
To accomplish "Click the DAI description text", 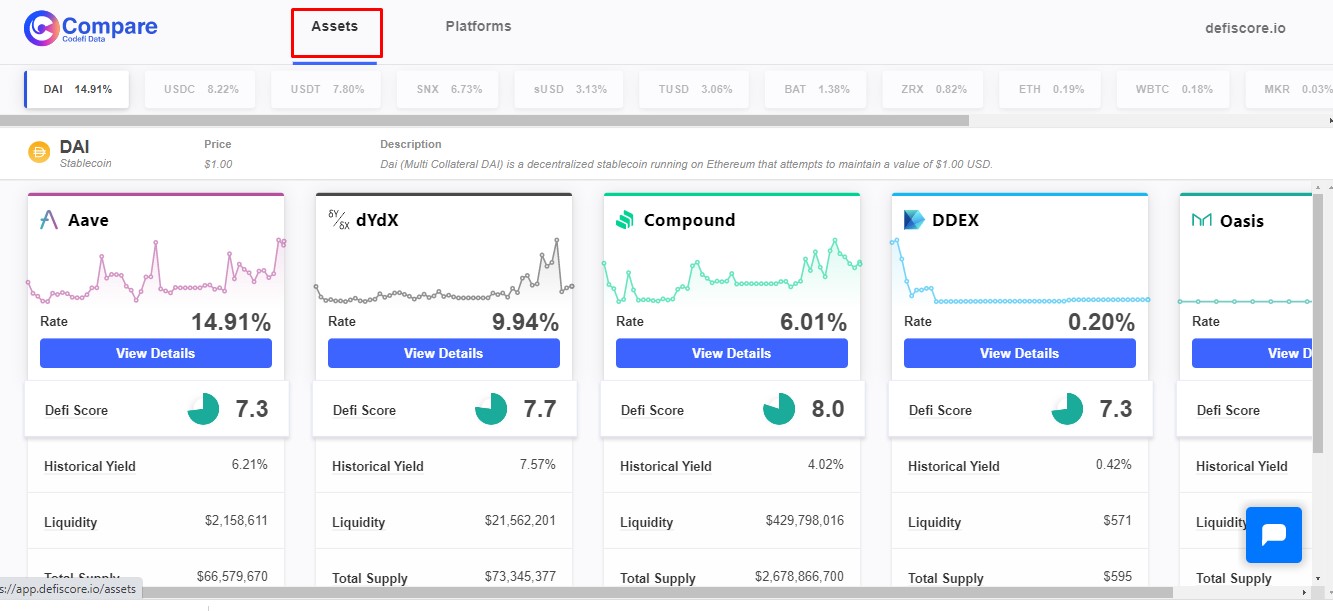I will pos(686,164).
